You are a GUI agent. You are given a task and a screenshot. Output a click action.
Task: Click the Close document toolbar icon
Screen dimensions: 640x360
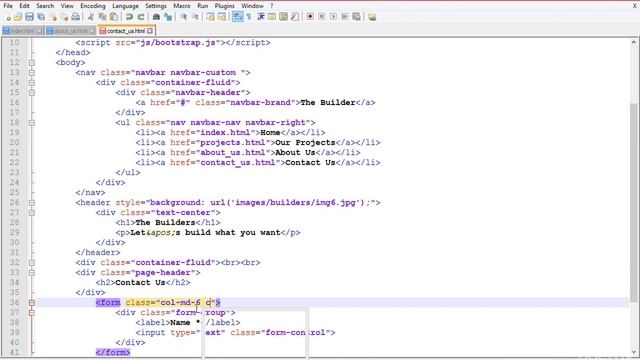[53, 17]
